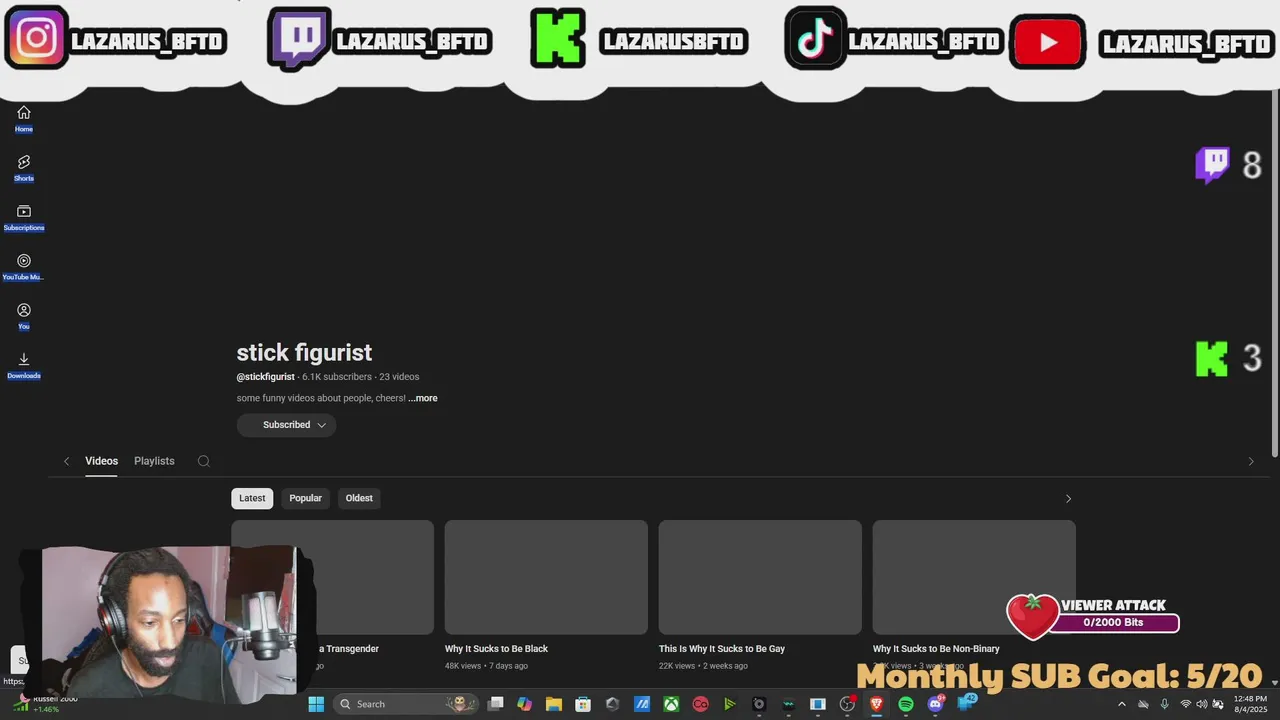Click thumbnail above the Non-Binary video title

point(974,577)
